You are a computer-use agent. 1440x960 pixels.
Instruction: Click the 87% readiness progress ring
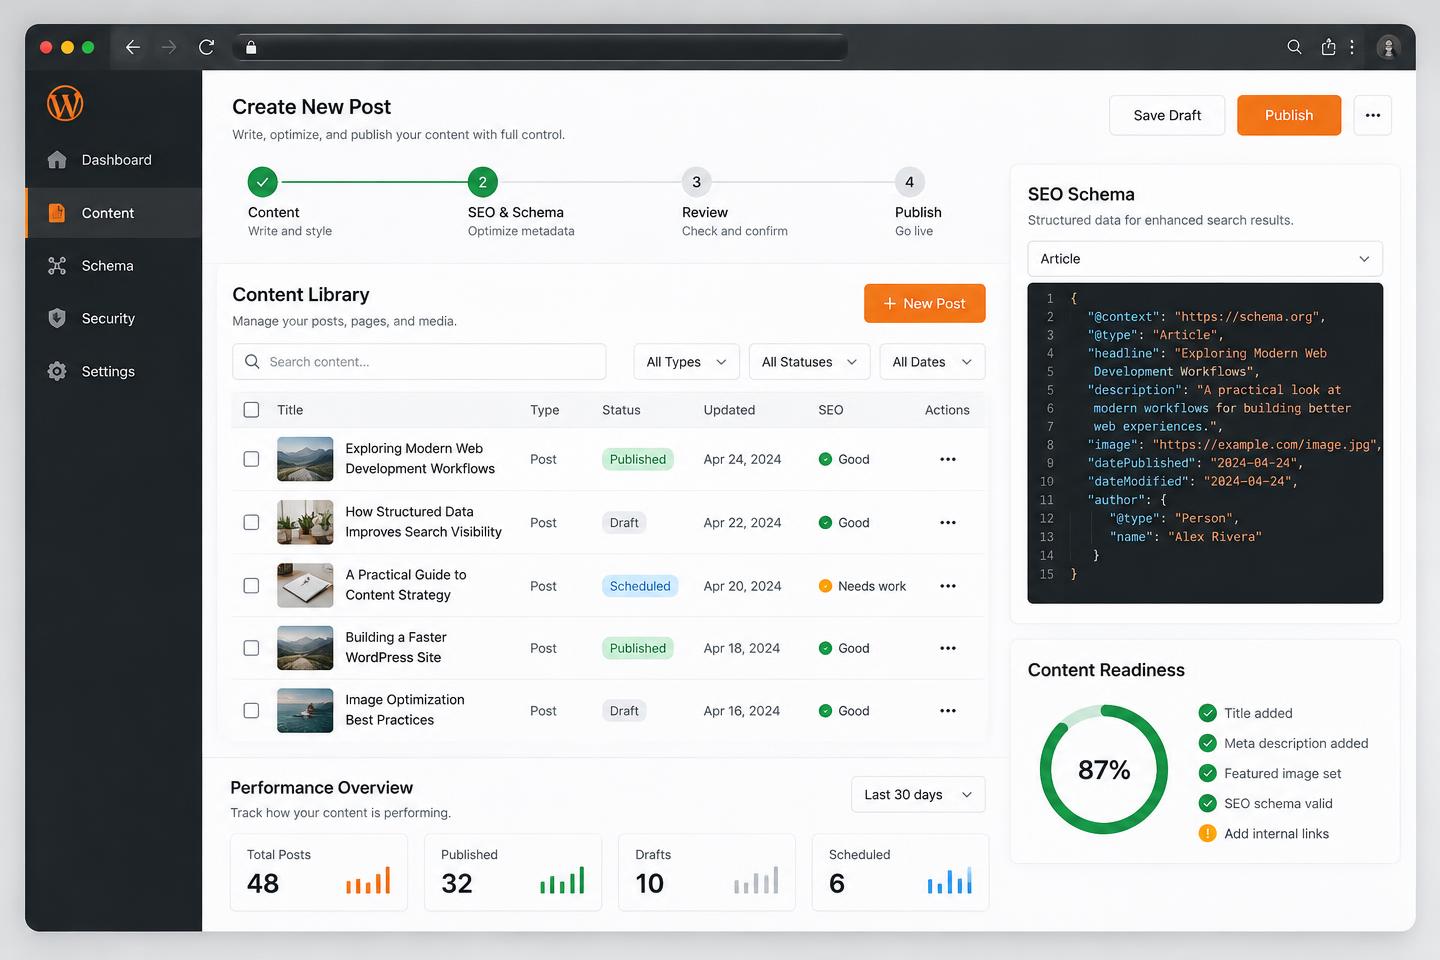[1104, 770]
